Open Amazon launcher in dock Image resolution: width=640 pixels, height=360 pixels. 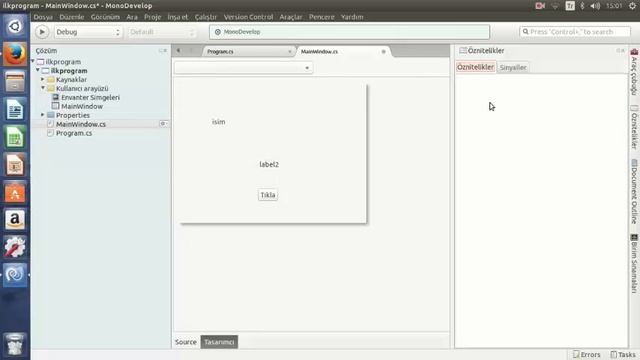point(15,220)
